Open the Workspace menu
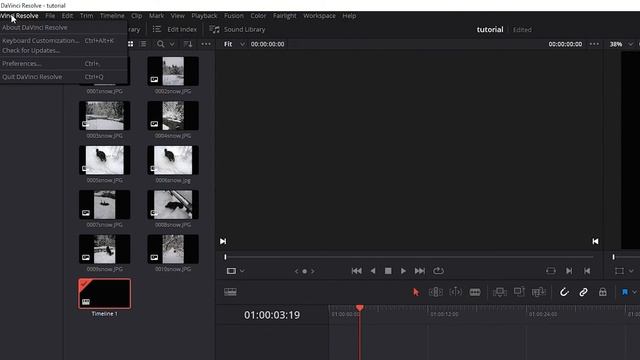This screenshot has height=360, width=640. point(319,16)
